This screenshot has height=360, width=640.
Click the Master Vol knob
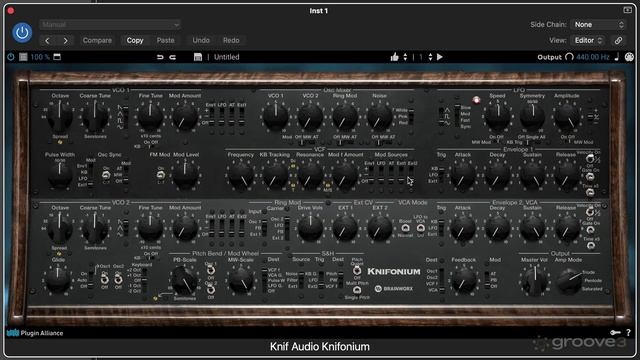(534, 280)
